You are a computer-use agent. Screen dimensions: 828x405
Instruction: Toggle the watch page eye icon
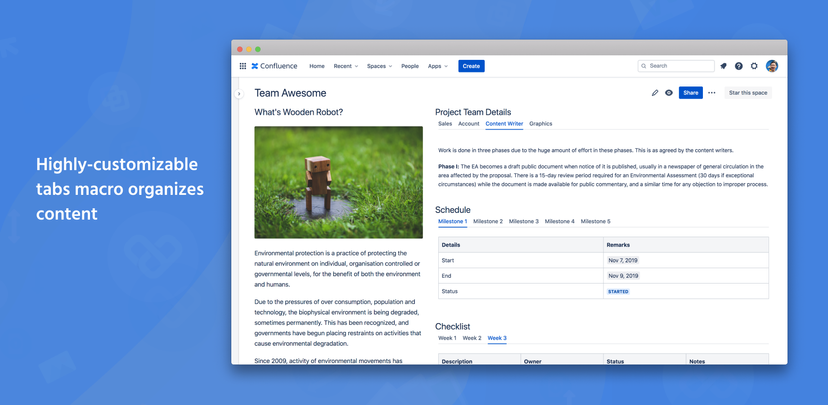point(669,93)
